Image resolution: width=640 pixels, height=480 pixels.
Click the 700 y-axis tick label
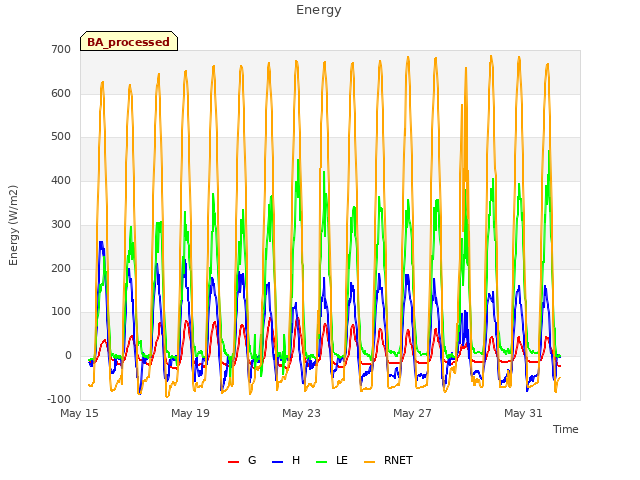point(61,49)
